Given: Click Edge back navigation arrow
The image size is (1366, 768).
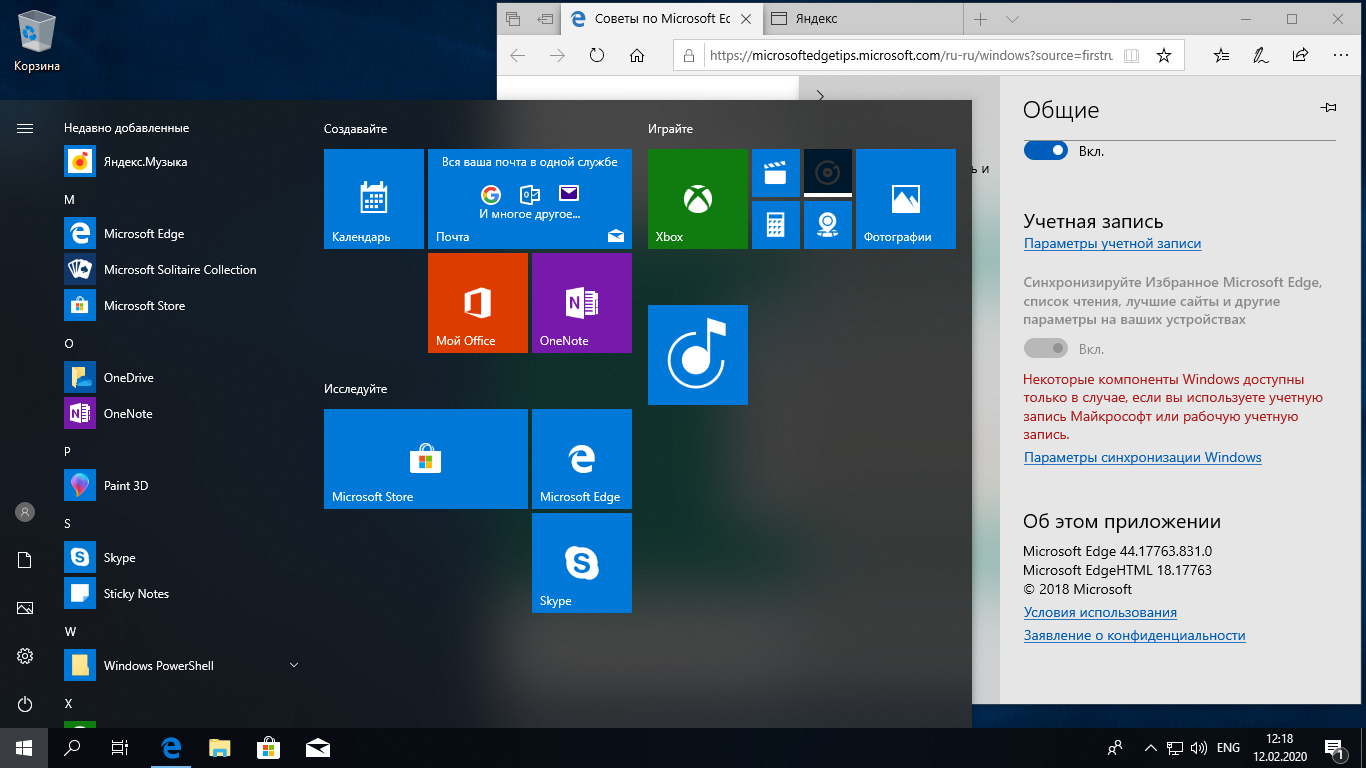Looking at the screenshot, I should point(517,56).
